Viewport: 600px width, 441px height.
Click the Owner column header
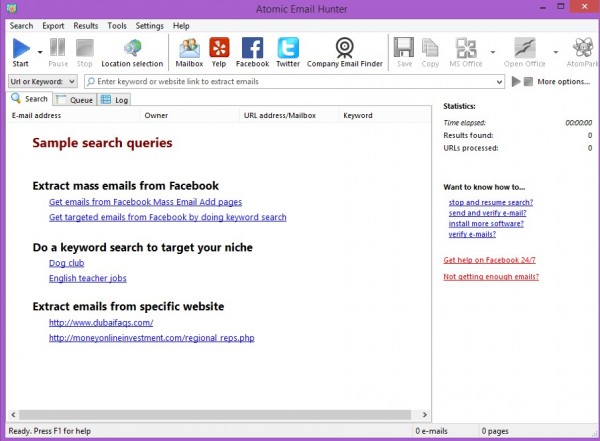[x=190, y=116]
